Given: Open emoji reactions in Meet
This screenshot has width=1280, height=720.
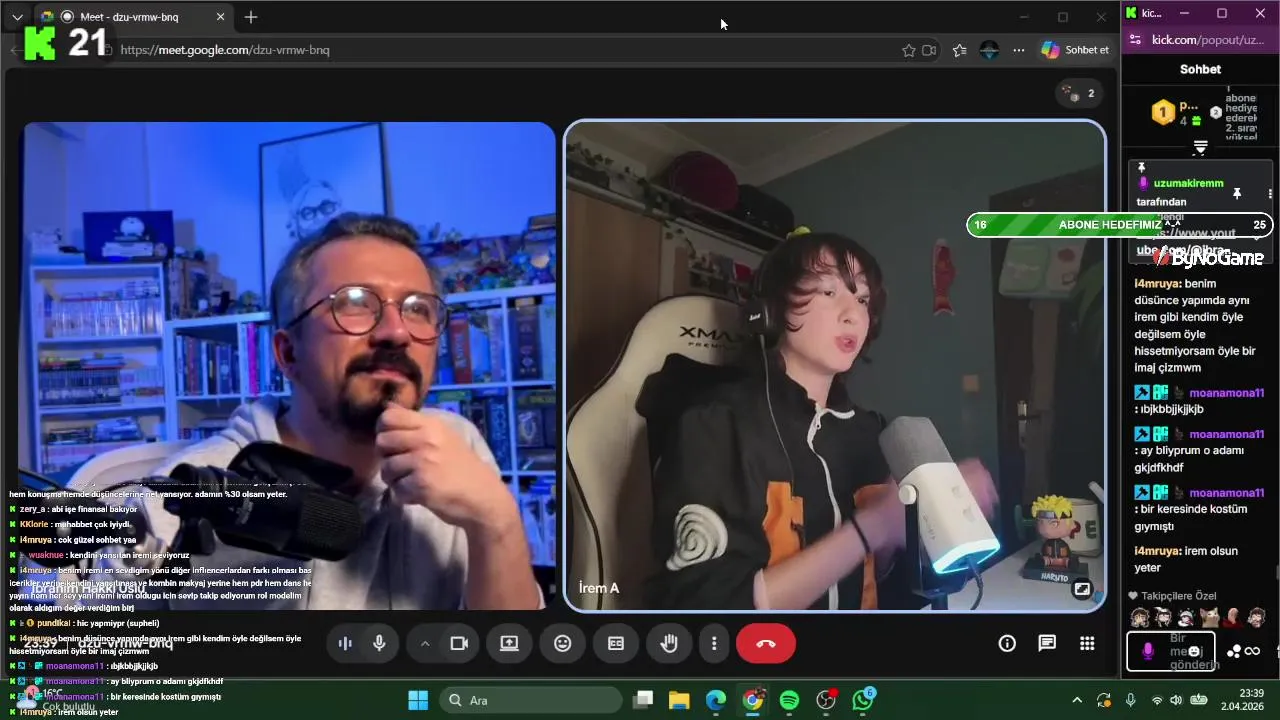Looking at the screenshot, I should click(x=563, y=644).
